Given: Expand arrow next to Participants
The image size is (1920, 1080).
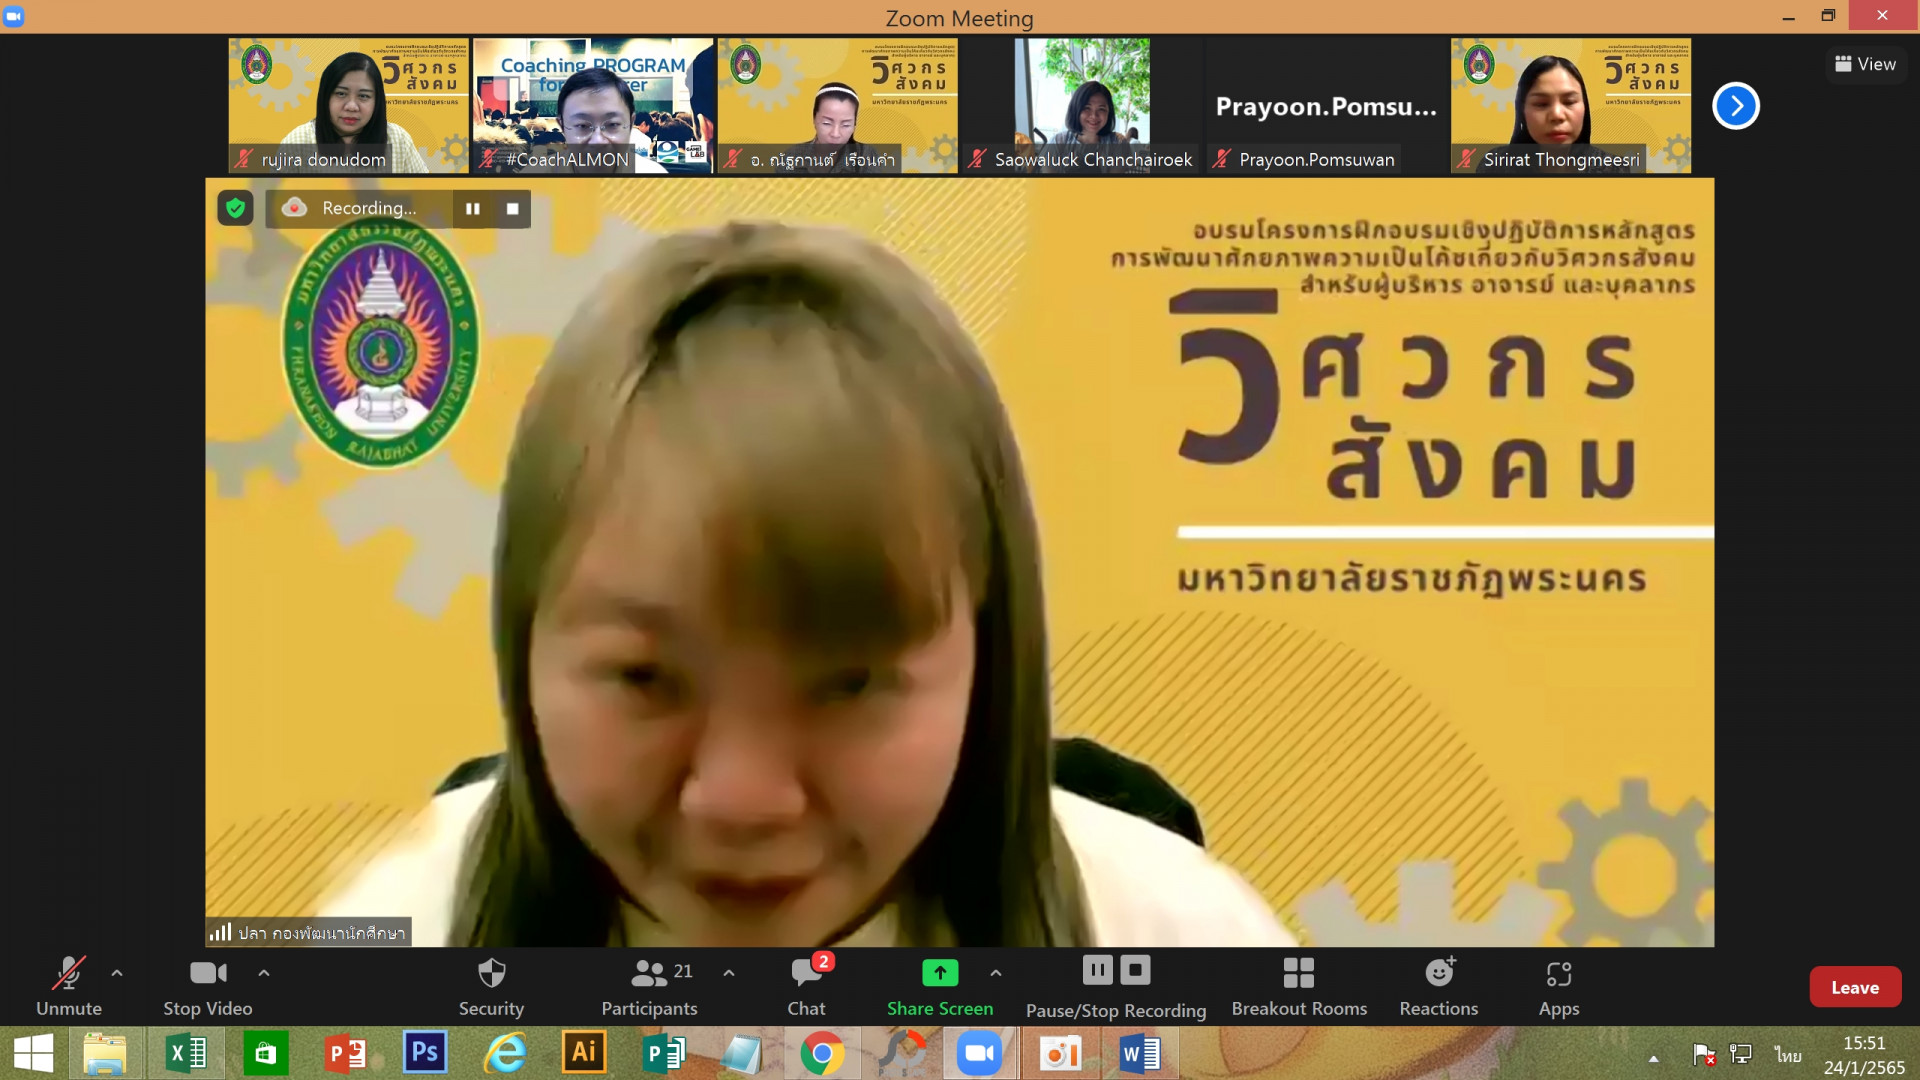Looking at the screenshot, I should (x=729, y=973).
